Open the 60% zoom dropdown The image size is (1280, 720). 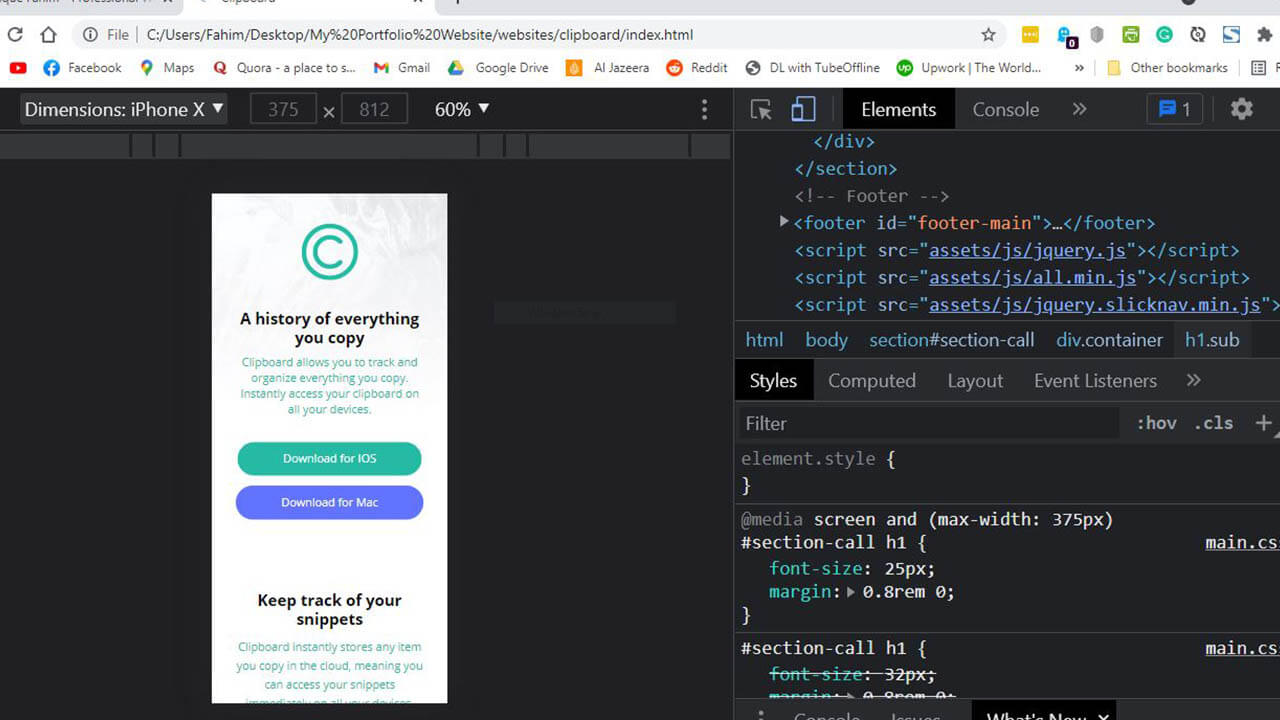coord(462,109)
